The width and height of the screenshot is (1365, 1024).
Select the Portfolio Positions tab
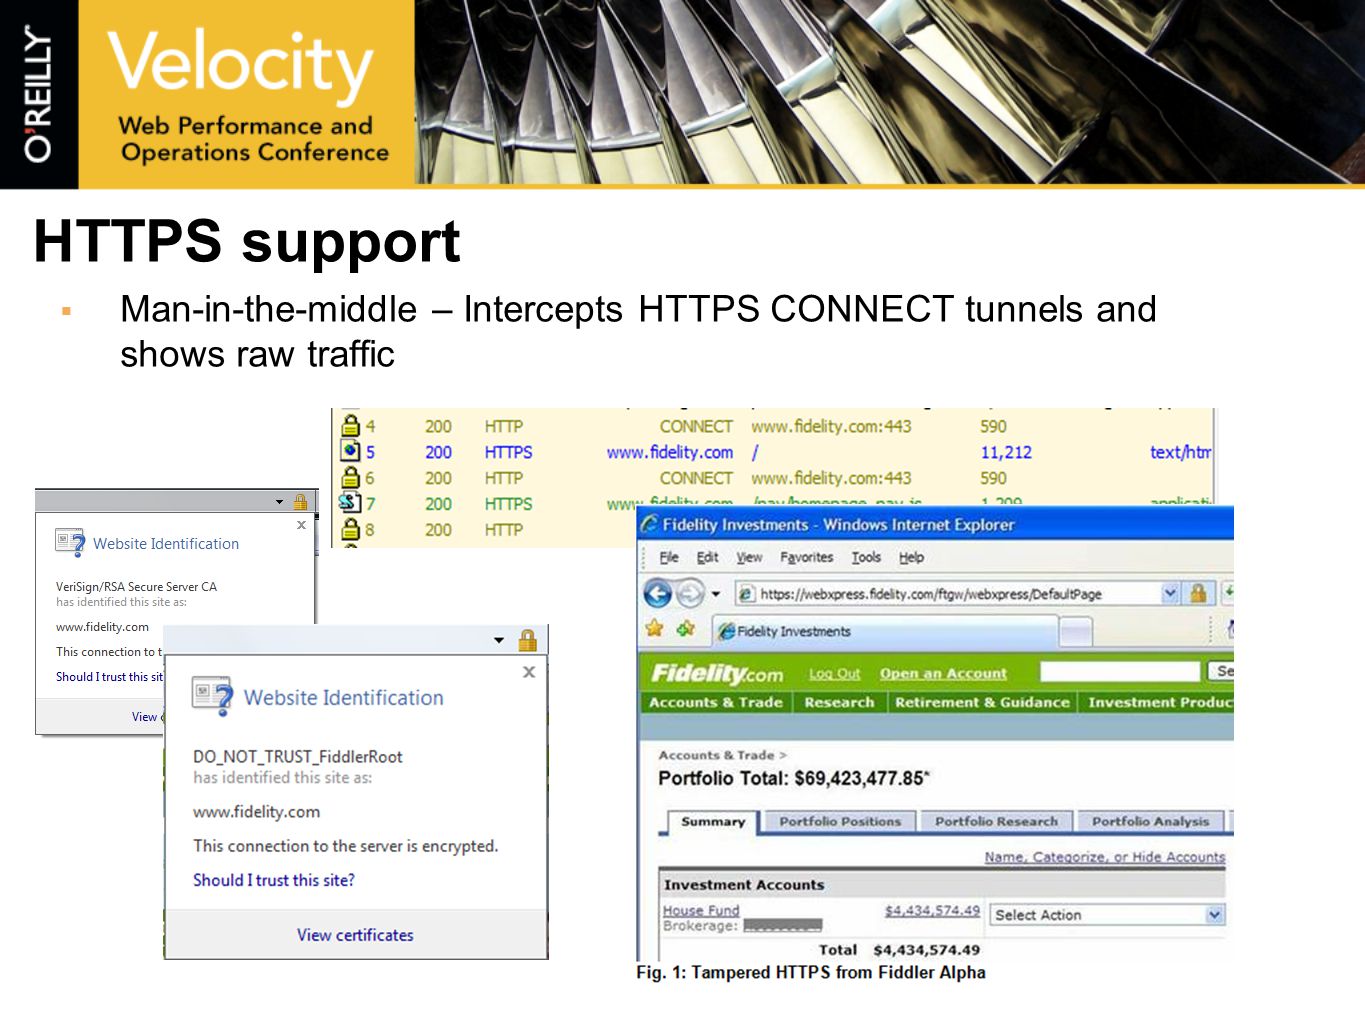pyautogui.click(x=840, y=822)
